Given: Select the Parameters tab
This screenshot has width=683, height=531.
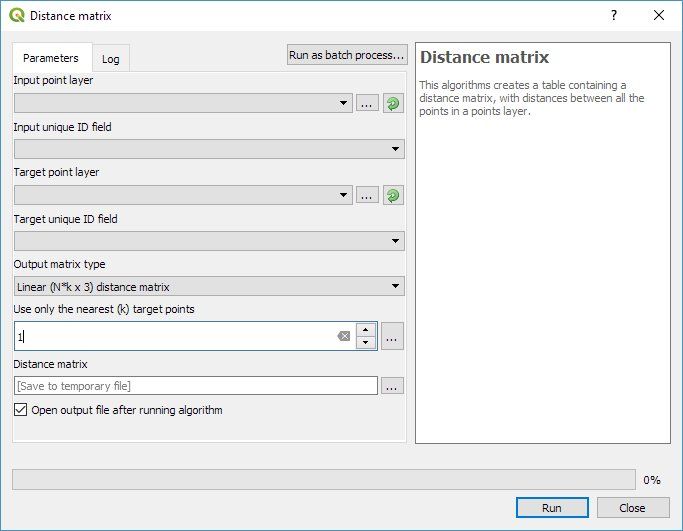Looking at the screenshot, I should (x=51, y=59).
